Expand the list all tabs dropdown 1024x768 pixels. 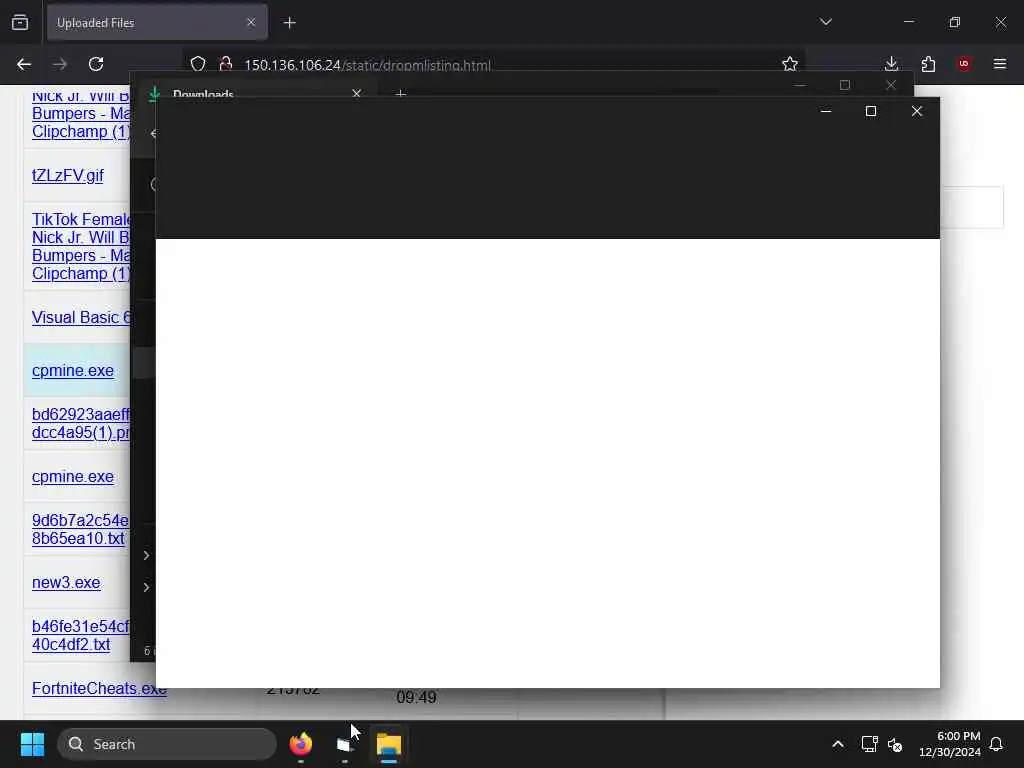[825, 22]
